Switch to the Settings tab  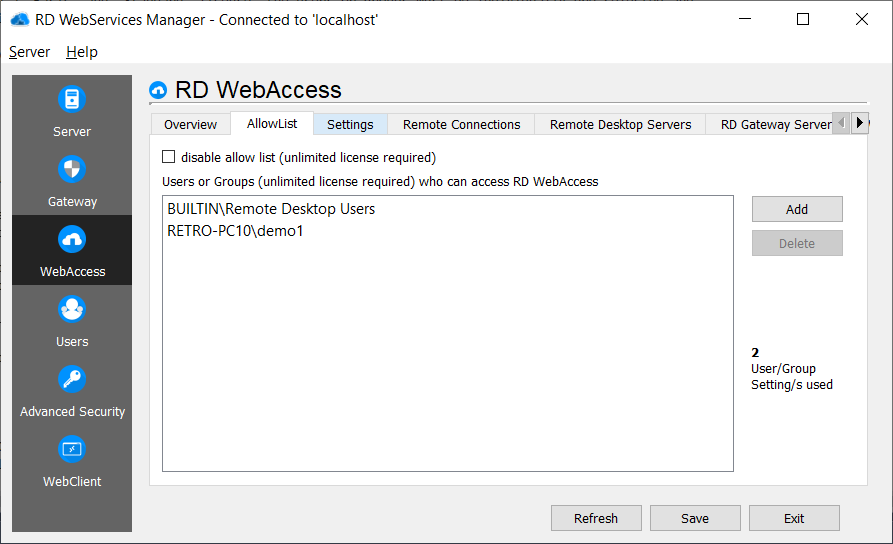click(350, 125)
